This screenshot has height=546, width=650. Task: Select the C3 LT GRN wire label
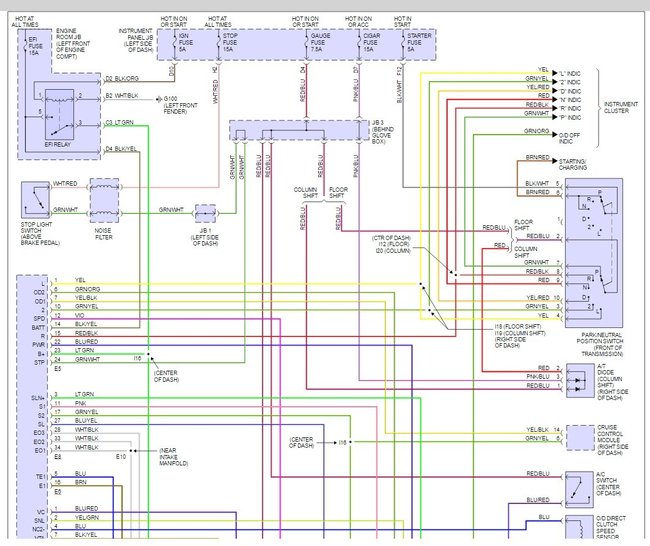coord(119,122)
